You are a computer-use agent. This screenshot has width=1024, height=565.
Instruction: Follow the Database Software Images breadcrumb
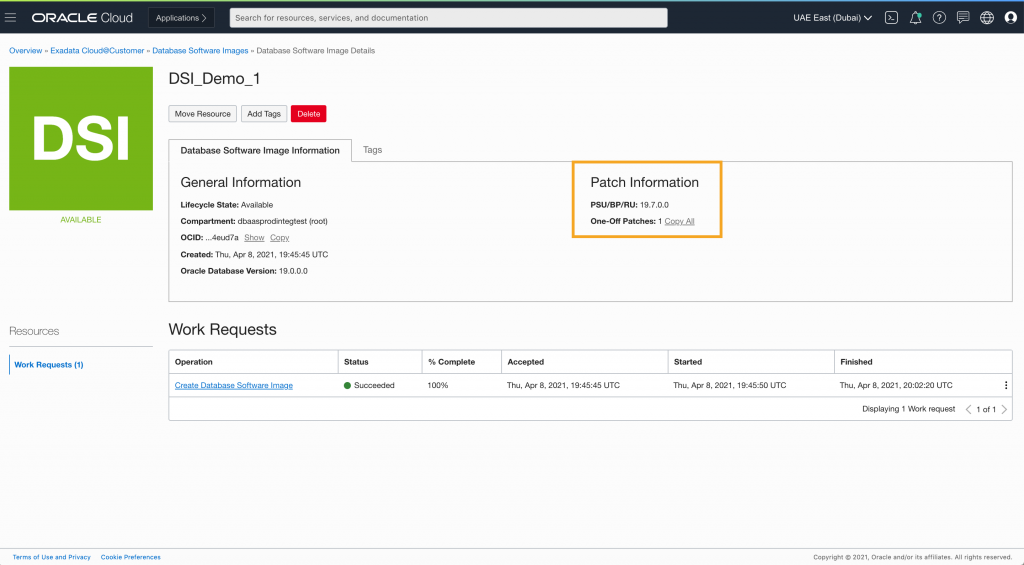pos(200,50)
